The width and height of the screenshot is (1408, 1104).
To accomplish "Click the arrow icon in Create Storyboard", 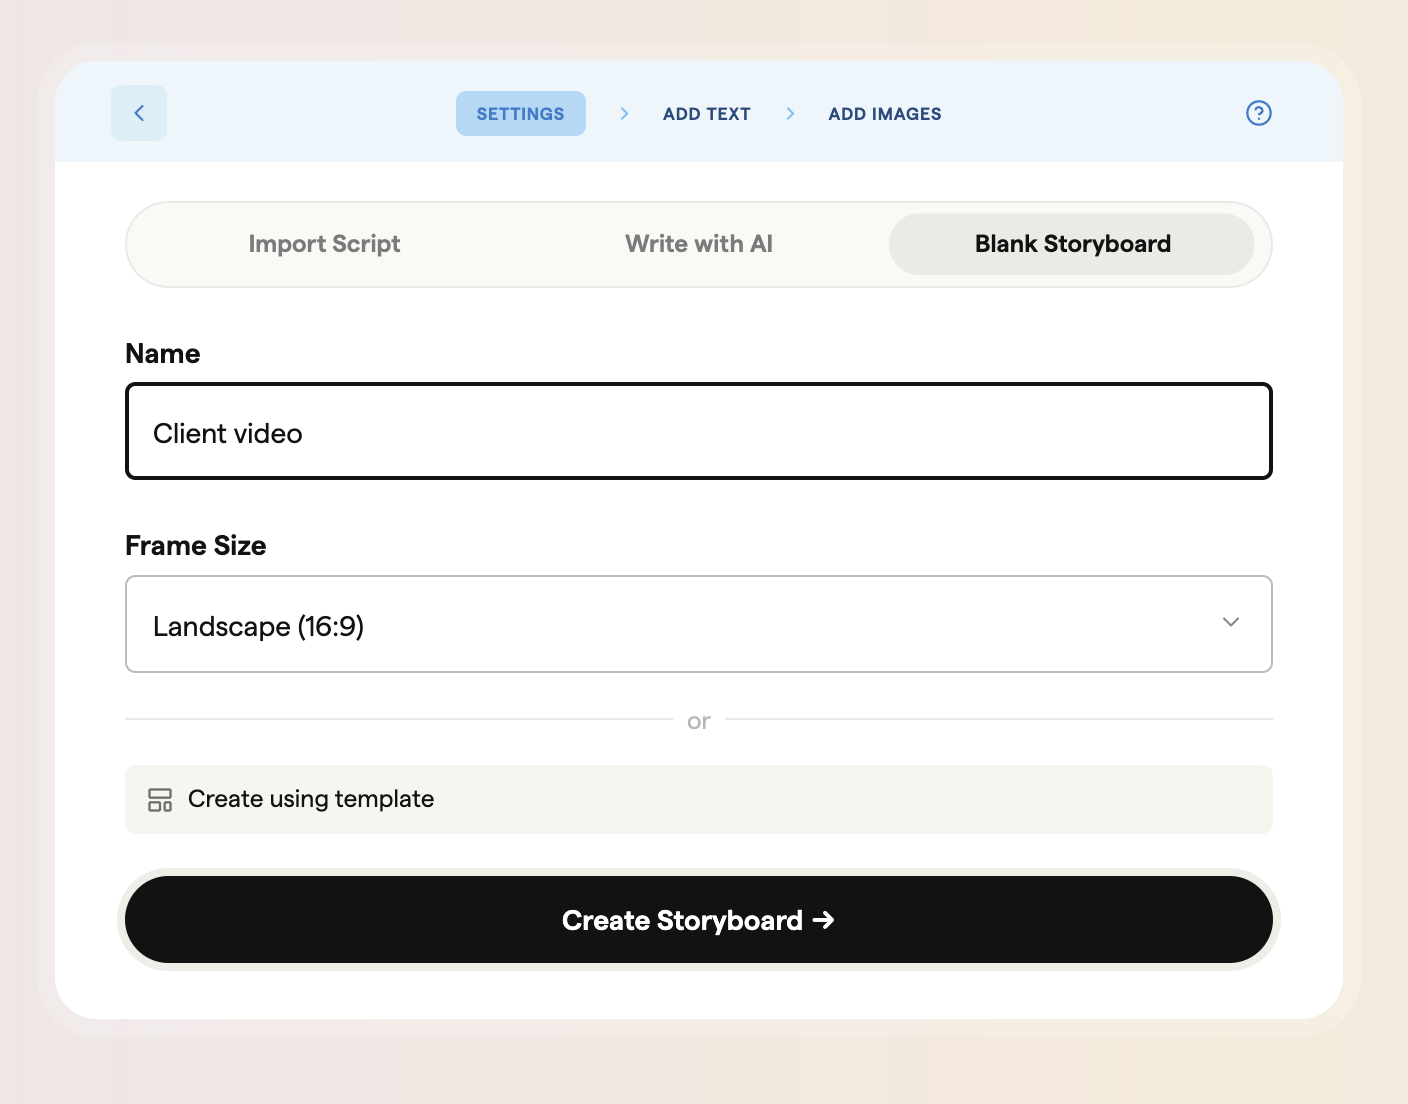I will click(823, 920).
